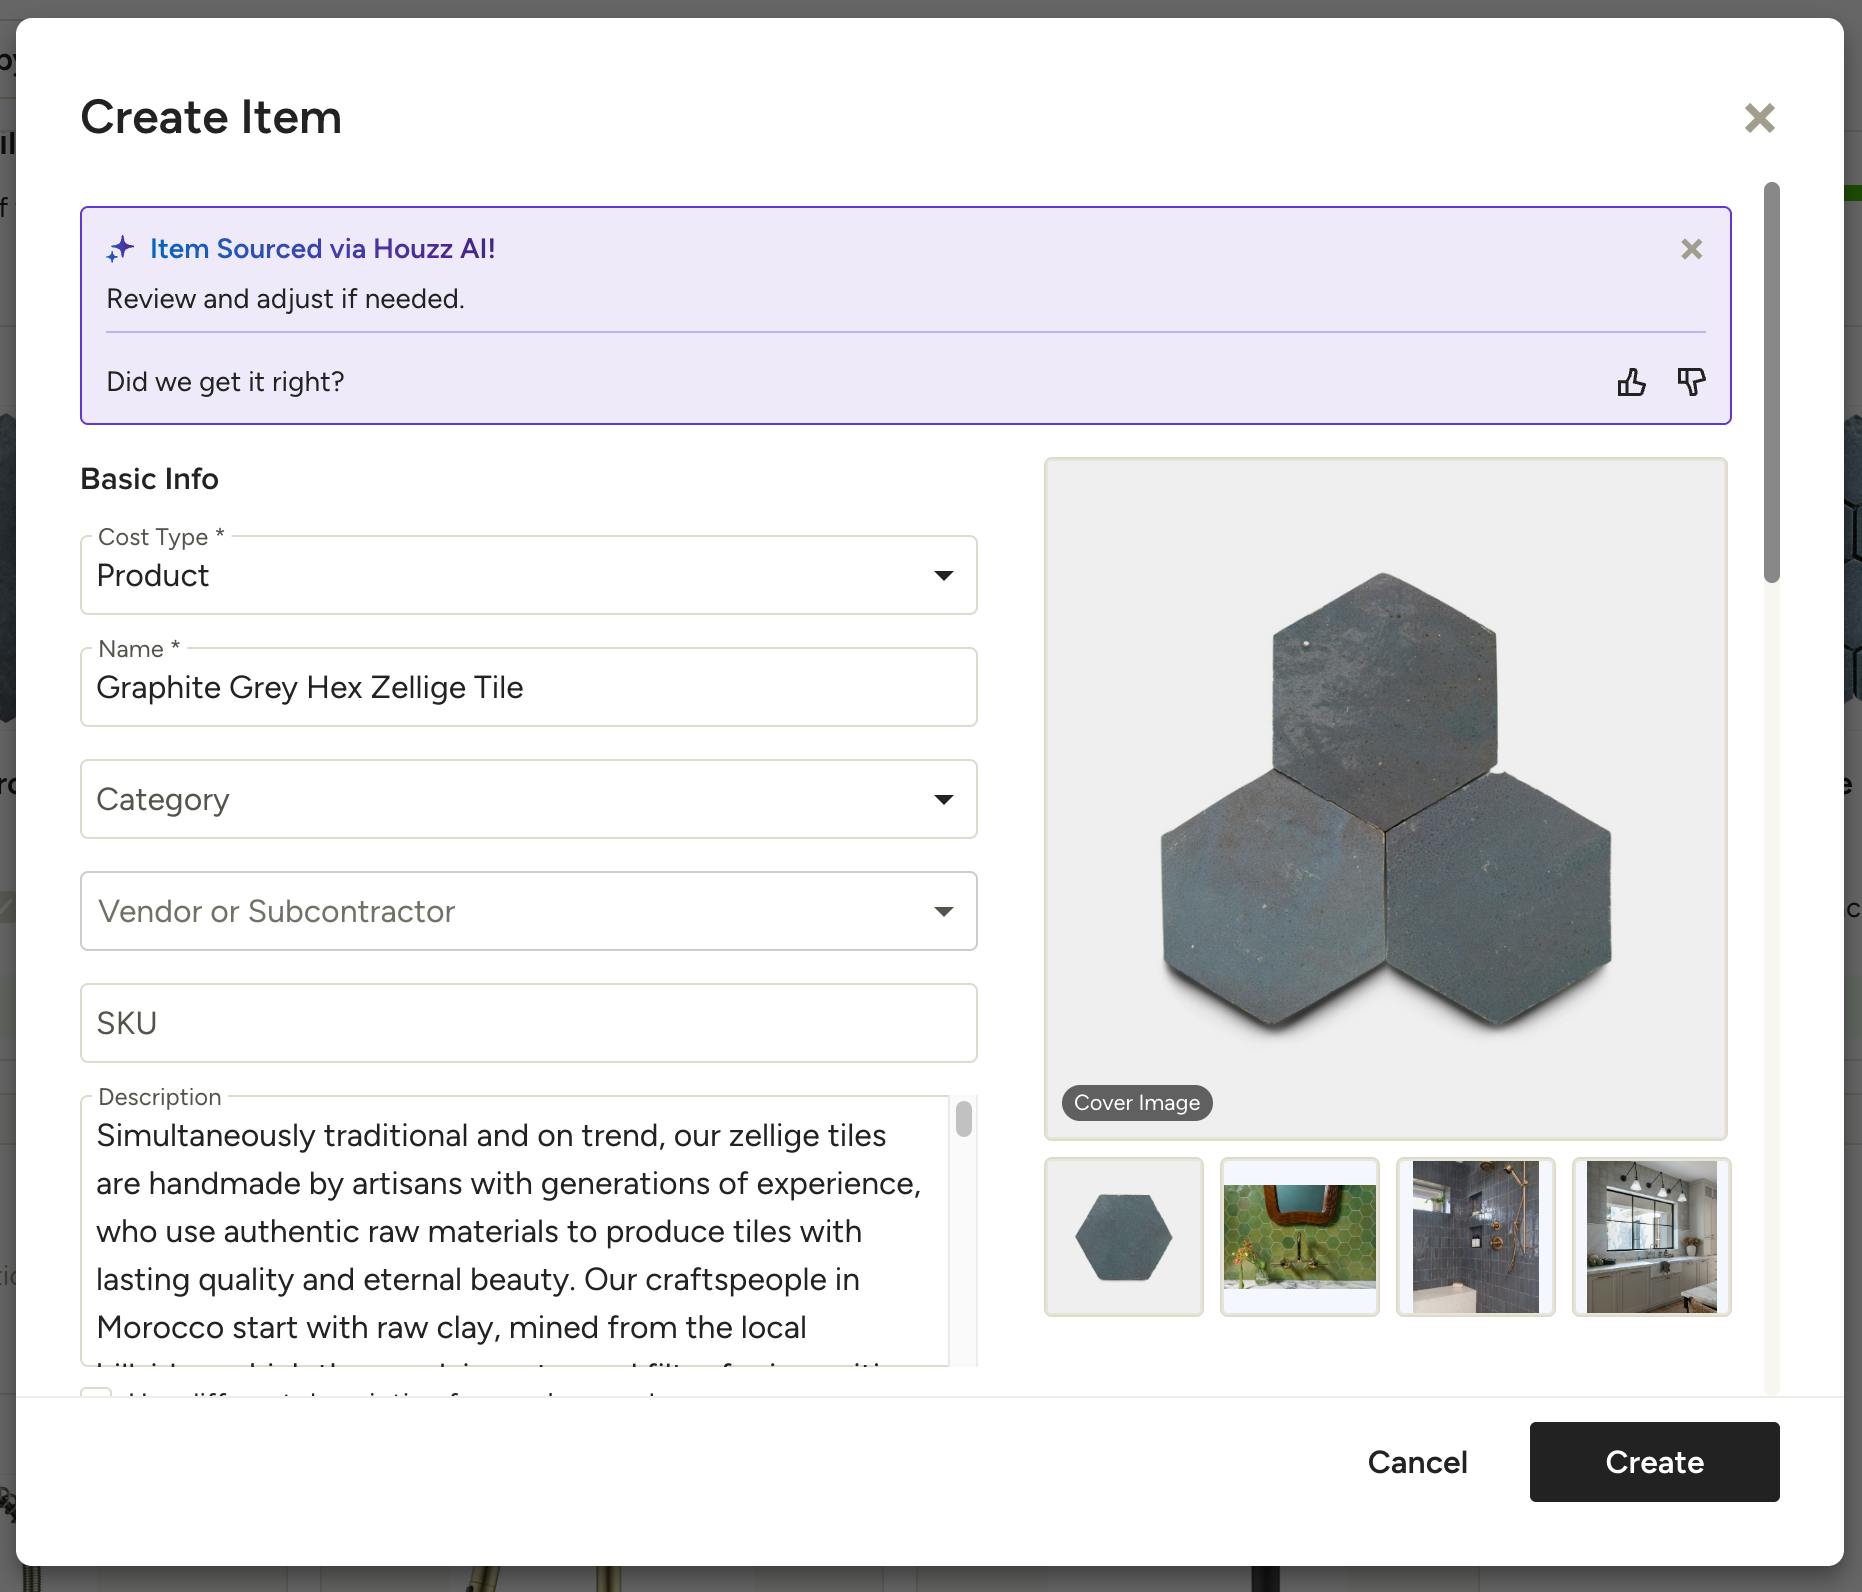The height and width of the screenshot is (1592, 1862).
Task: Close the Create Item dialog
Action: click(1759, 118)
